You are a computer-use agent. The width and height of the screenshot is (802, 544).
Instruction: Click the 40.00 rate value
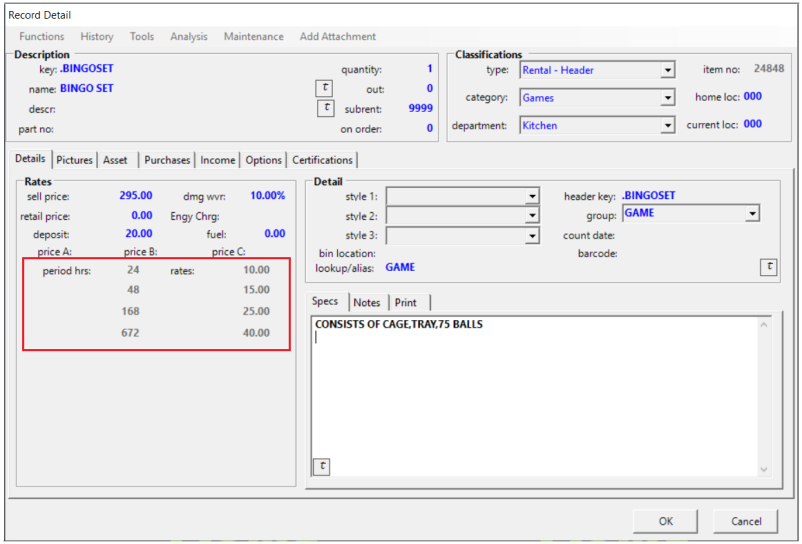click(x=256, y=333)
